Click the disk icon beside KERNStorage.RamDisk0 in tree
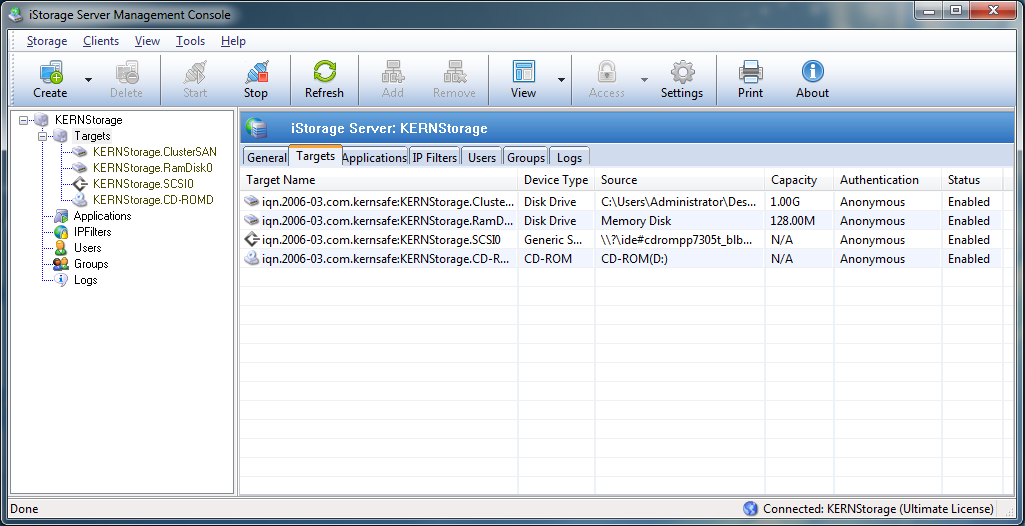Viewport: 1025px width, 526px height. [x=80, y=168]
